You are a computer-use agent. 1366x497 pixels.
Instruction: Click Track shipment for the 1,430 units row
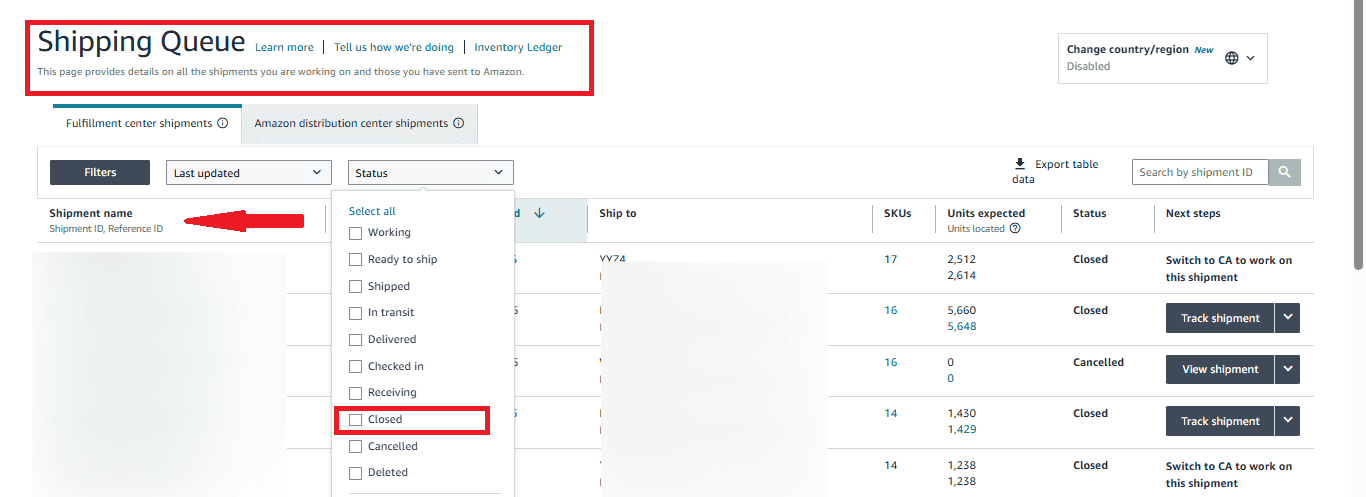[1220, 421]
